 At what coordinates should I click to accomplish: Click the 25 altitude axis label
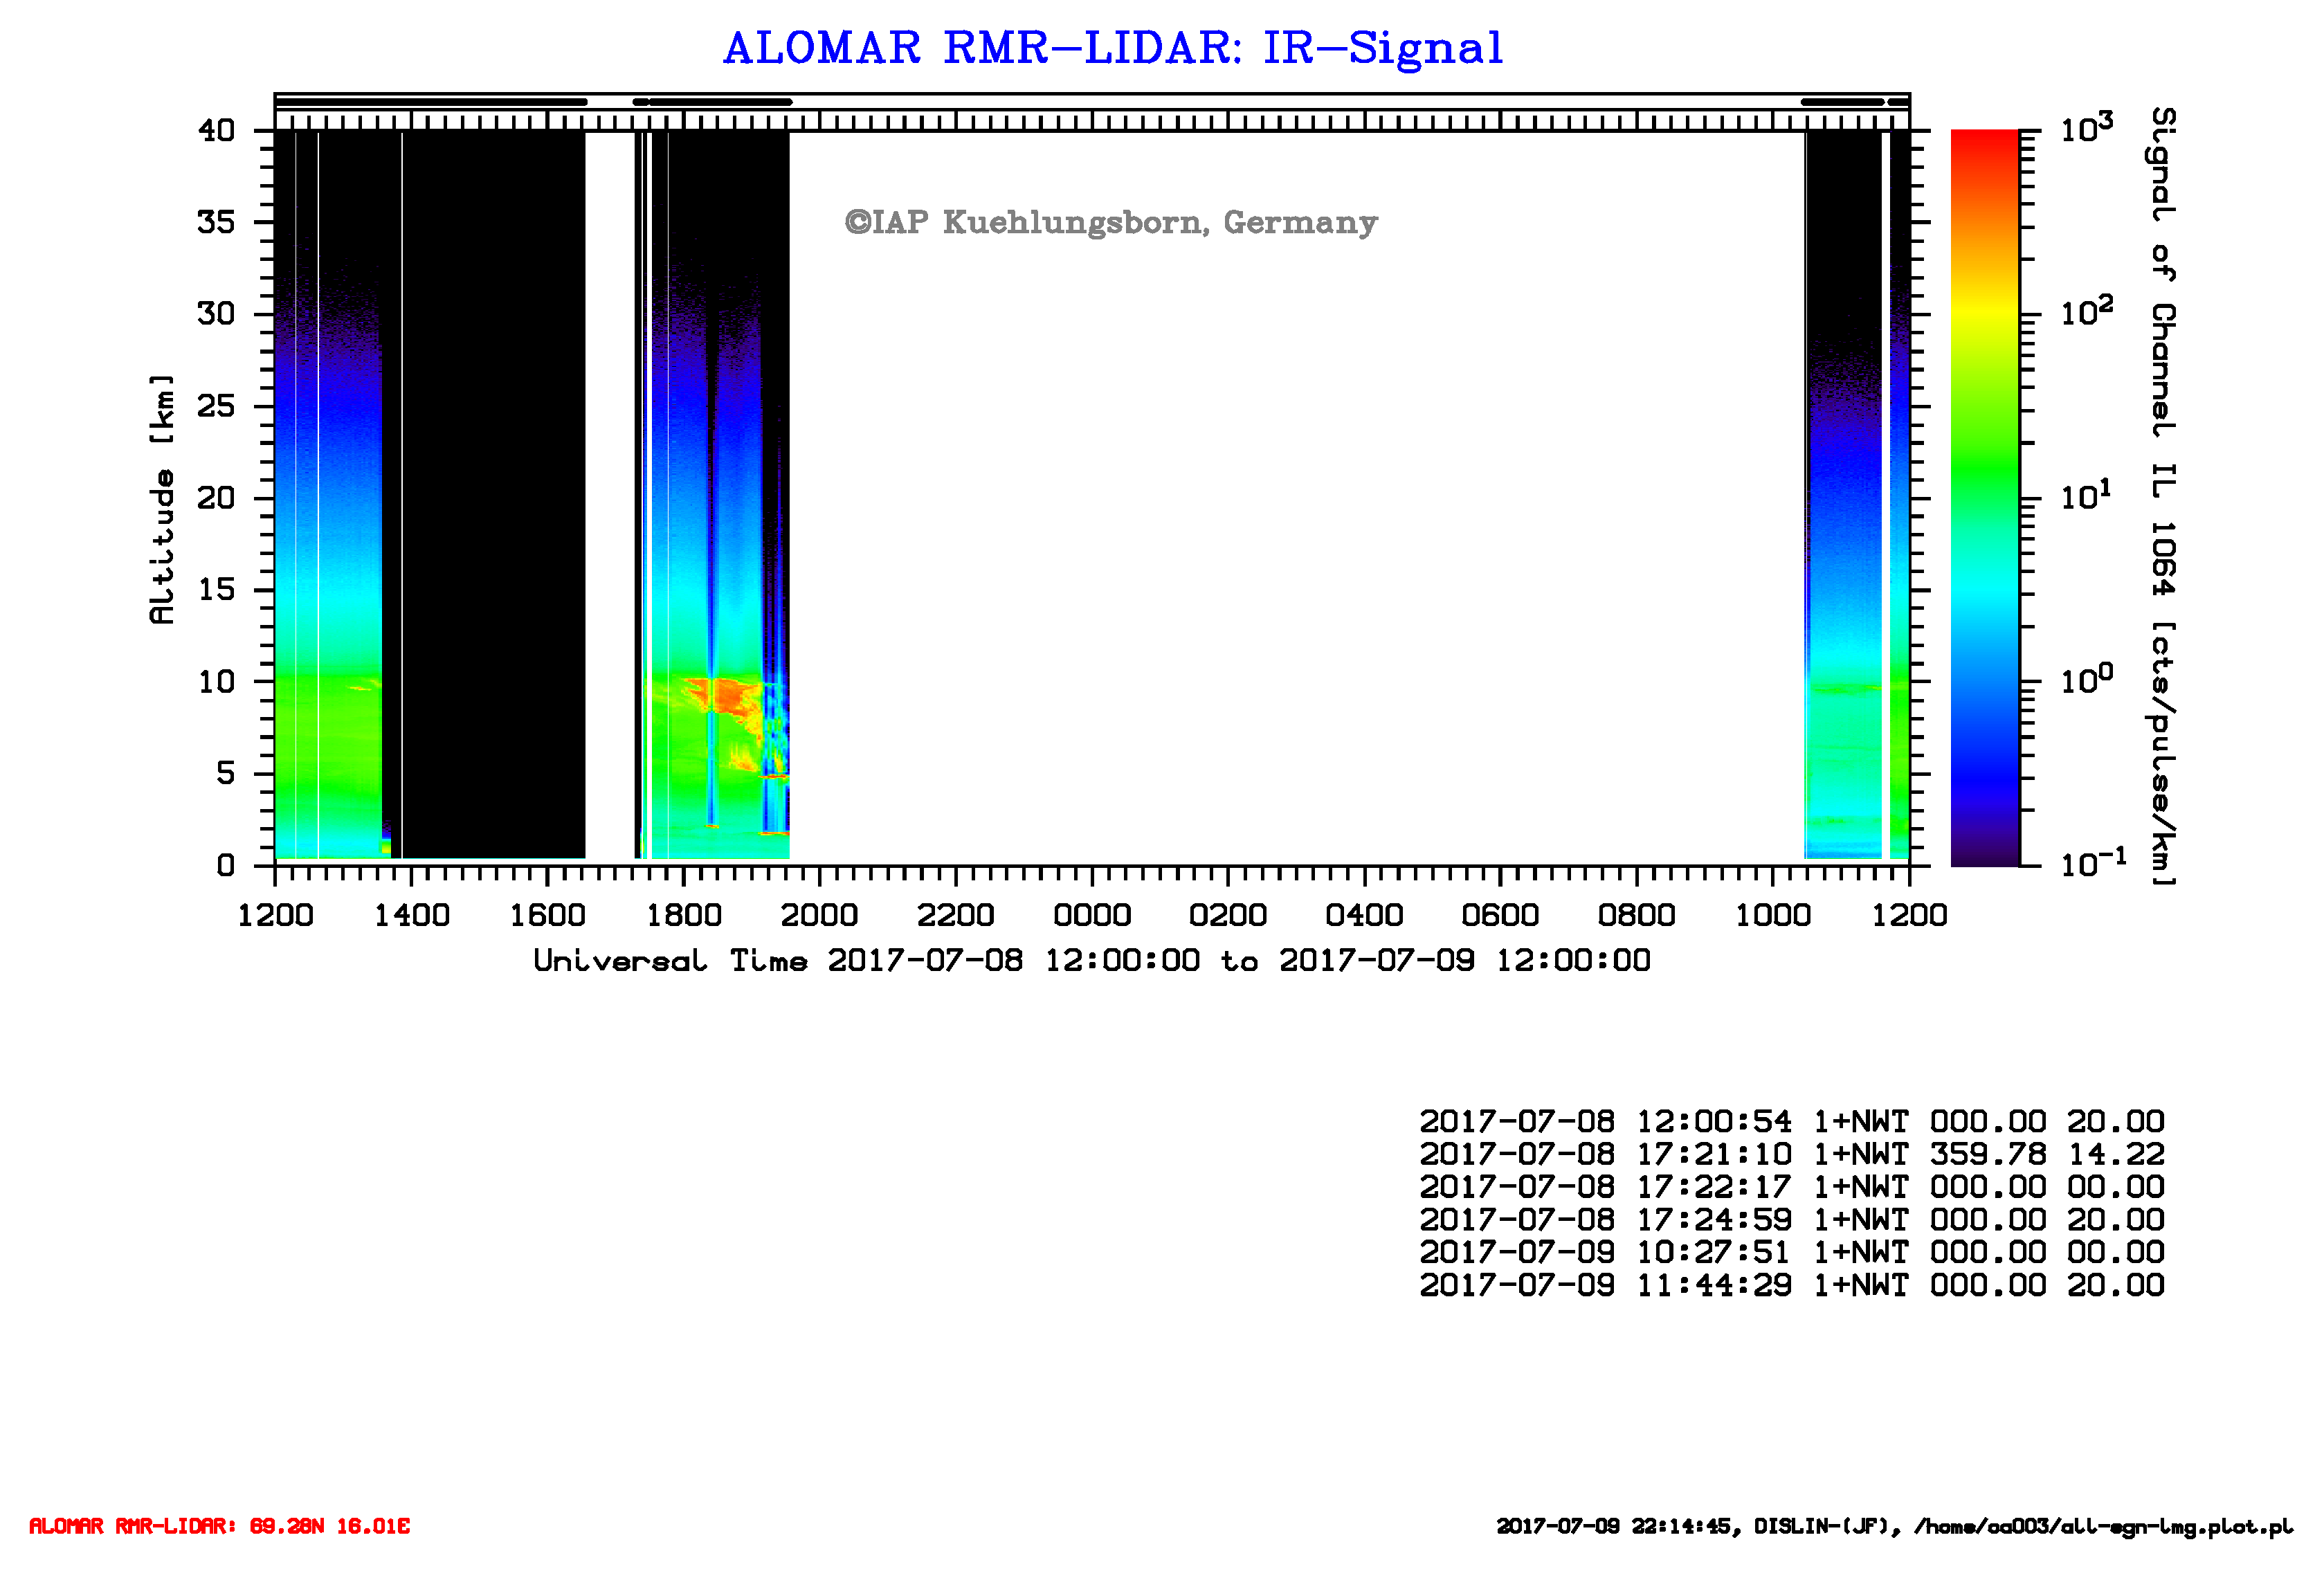[217, 406]
